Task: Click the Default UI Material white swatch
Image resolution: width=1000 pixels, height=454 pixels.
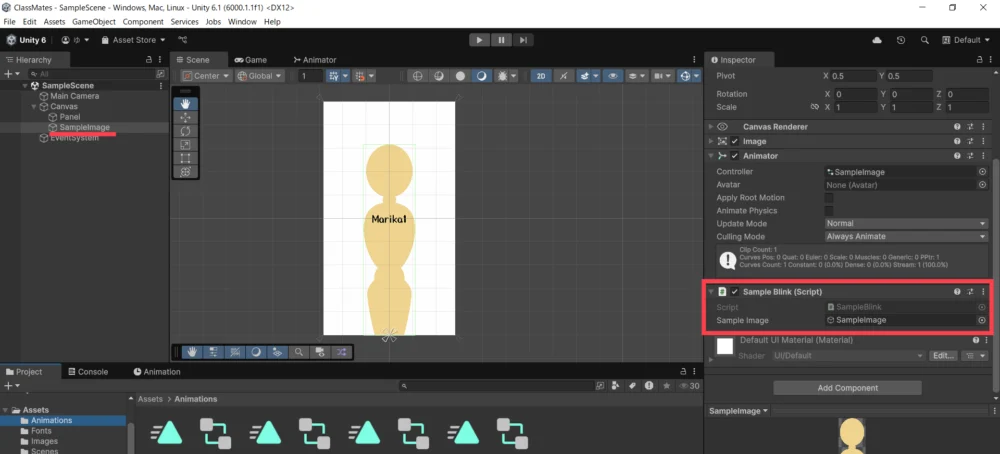Action: click(726, 346)
